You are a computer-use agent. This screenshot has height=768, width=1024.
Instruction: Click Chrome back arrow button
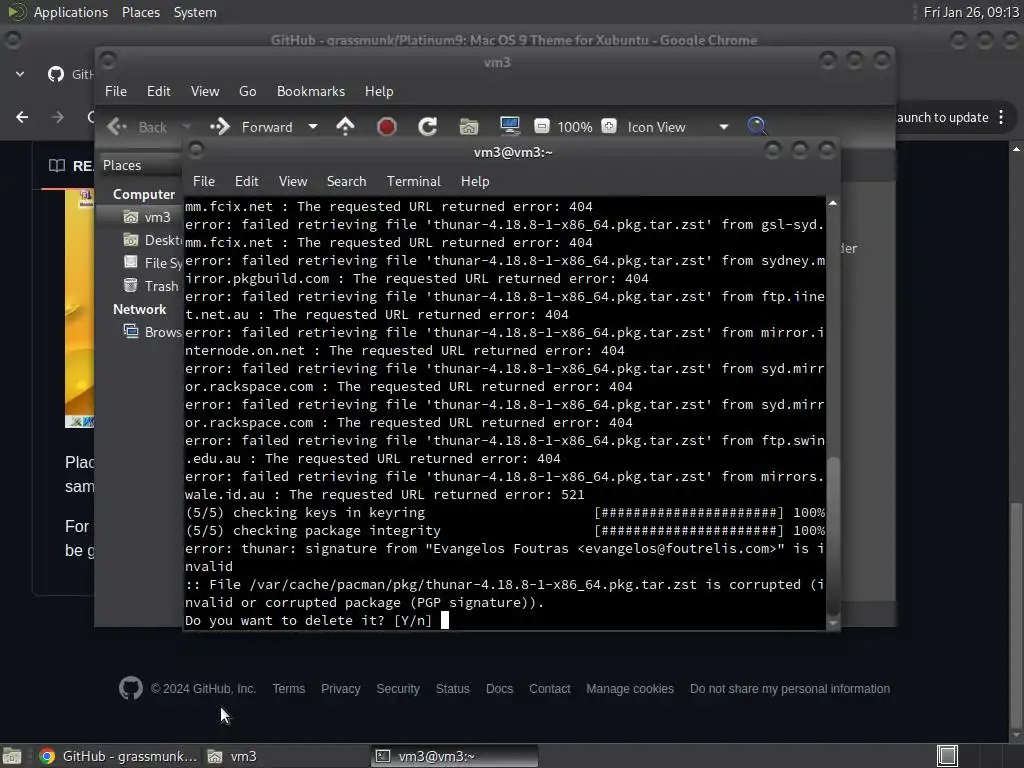[x=22, y=118]
